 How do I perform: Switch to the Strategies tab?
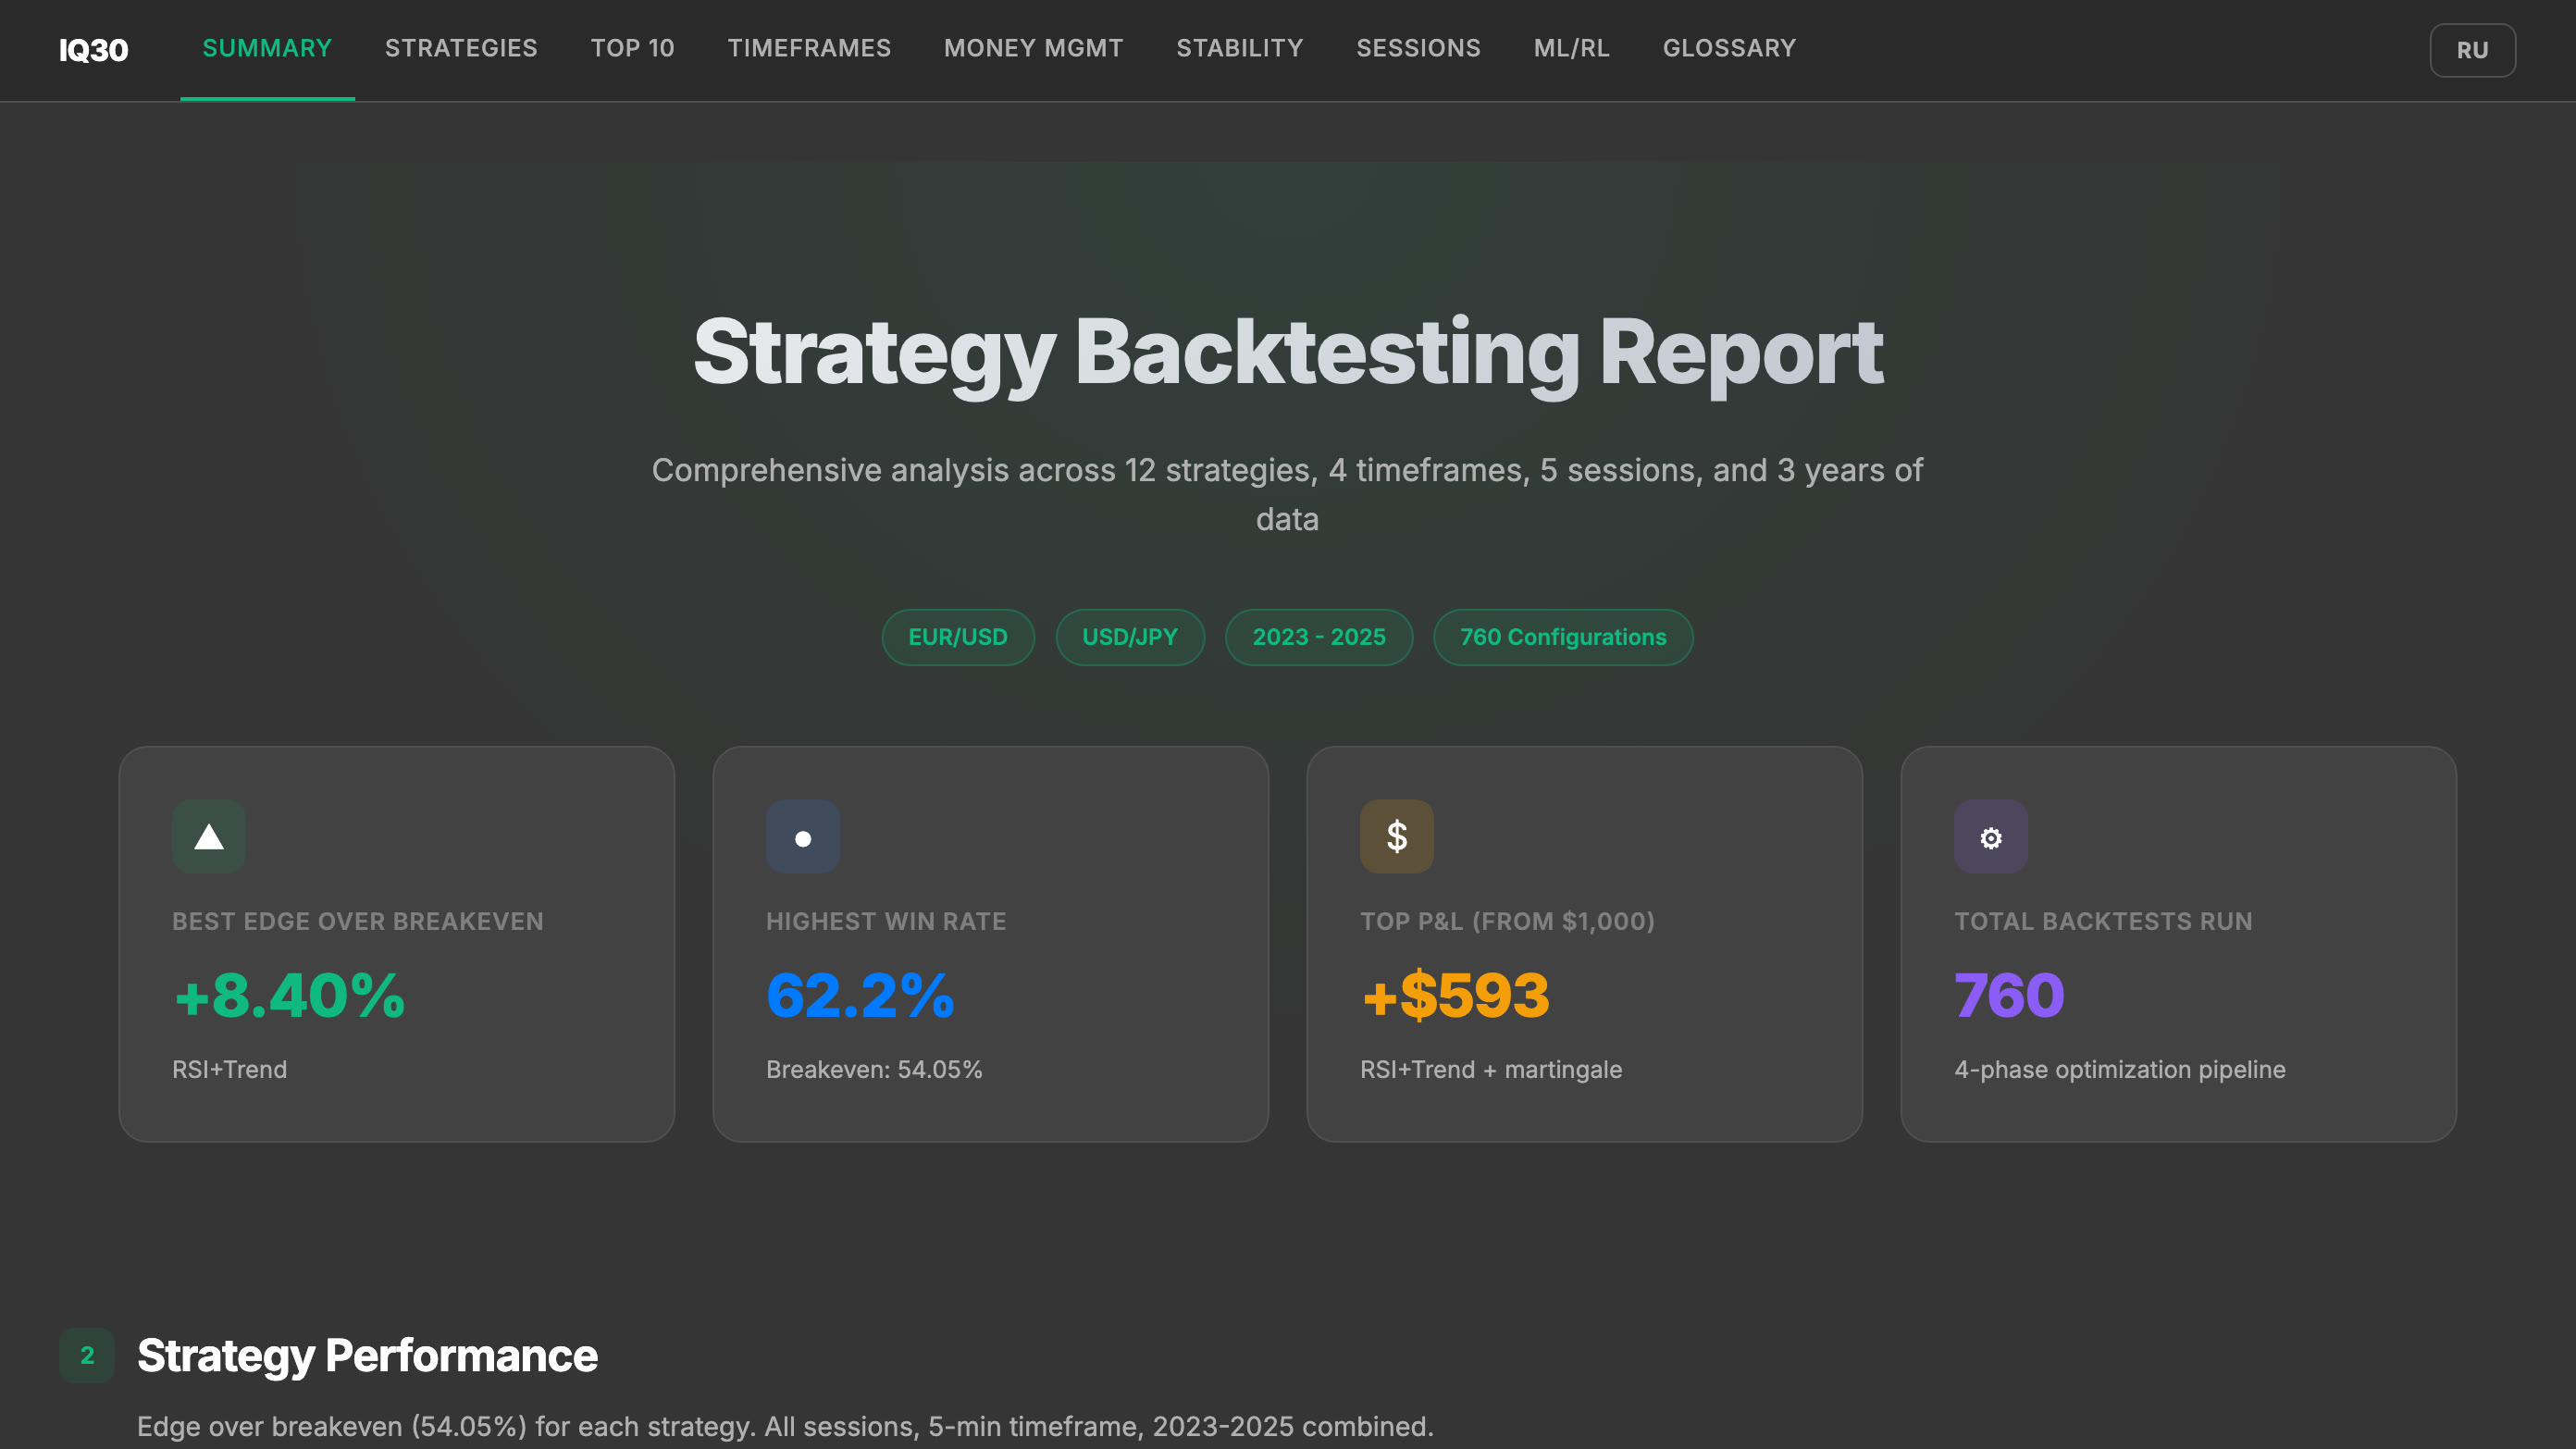[461, 48]
